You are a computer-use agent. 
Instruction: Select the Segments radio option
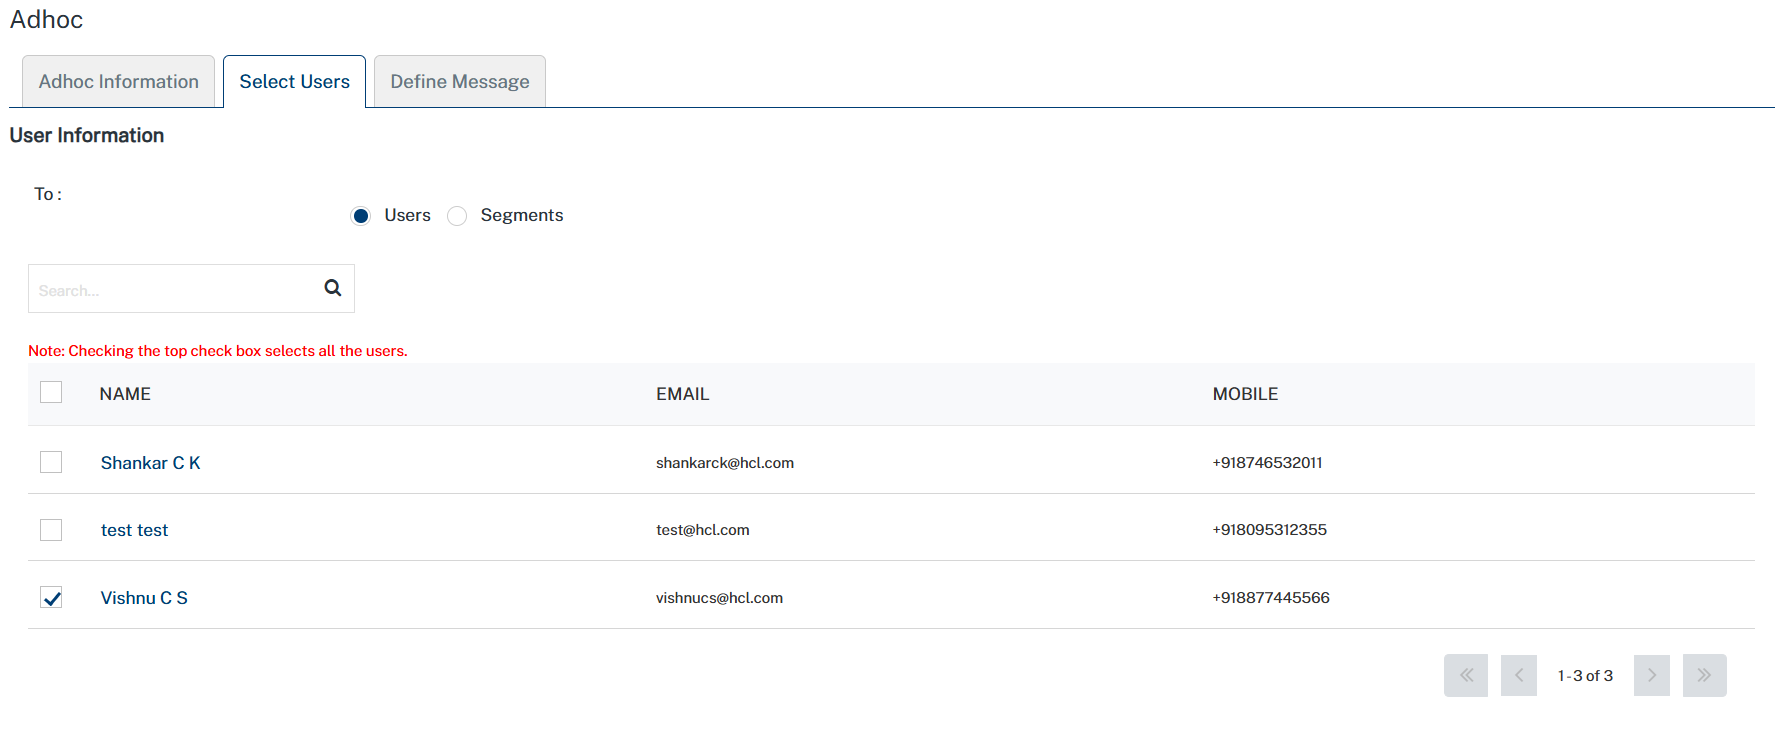(x=457, y=216)
